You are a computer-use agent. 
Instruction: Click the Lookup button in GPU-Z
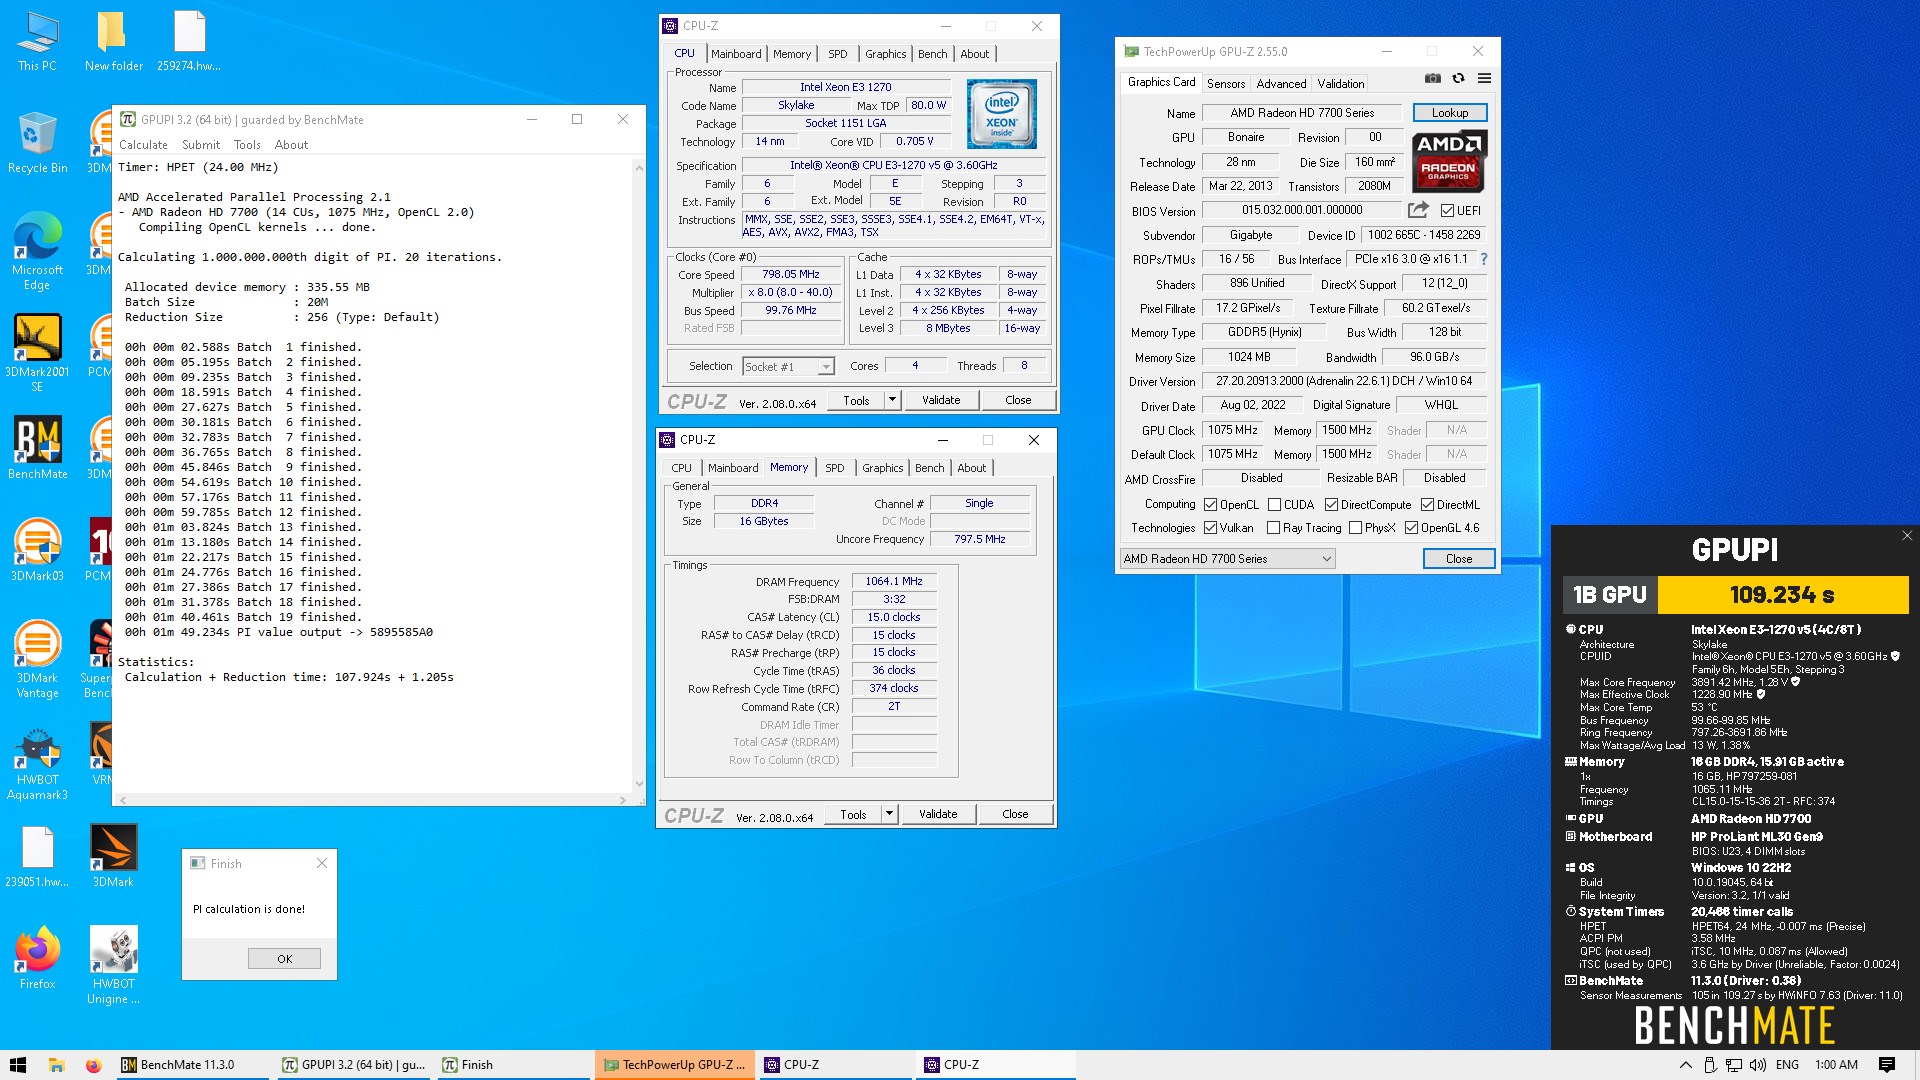[x=1449, y=113]
